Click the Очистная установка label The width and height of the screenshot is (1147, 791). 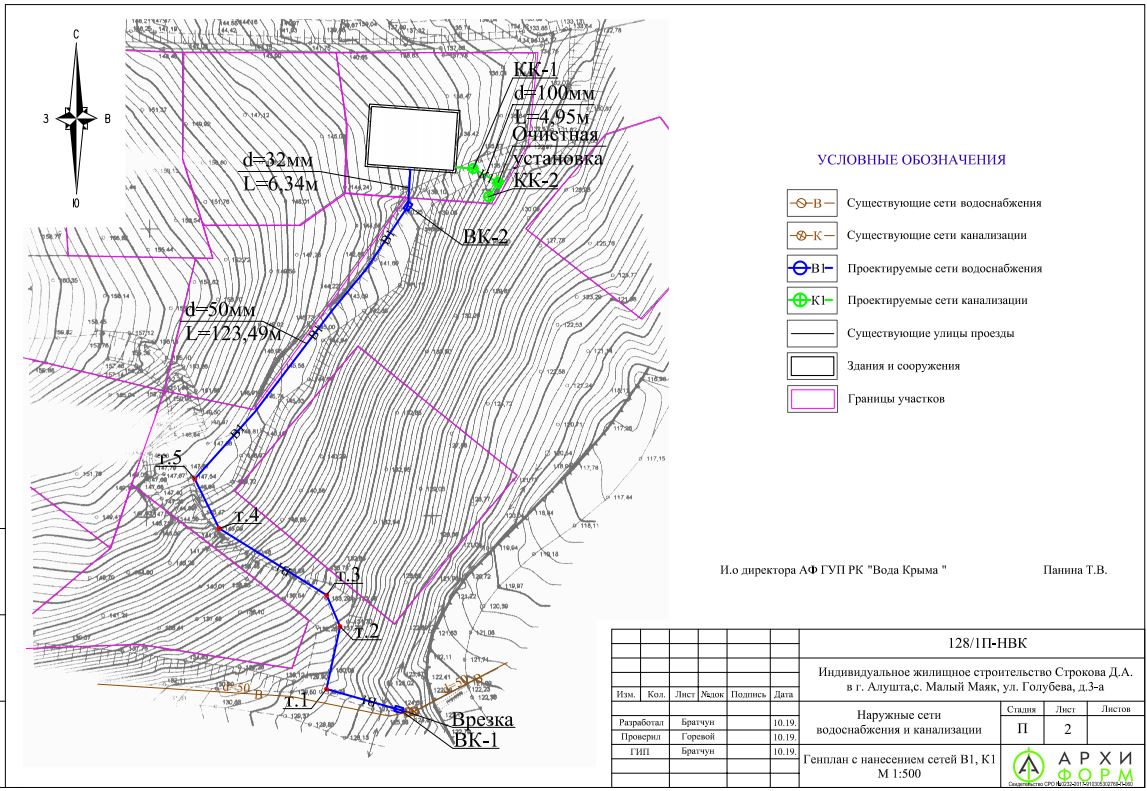click(x=556, y=147)
